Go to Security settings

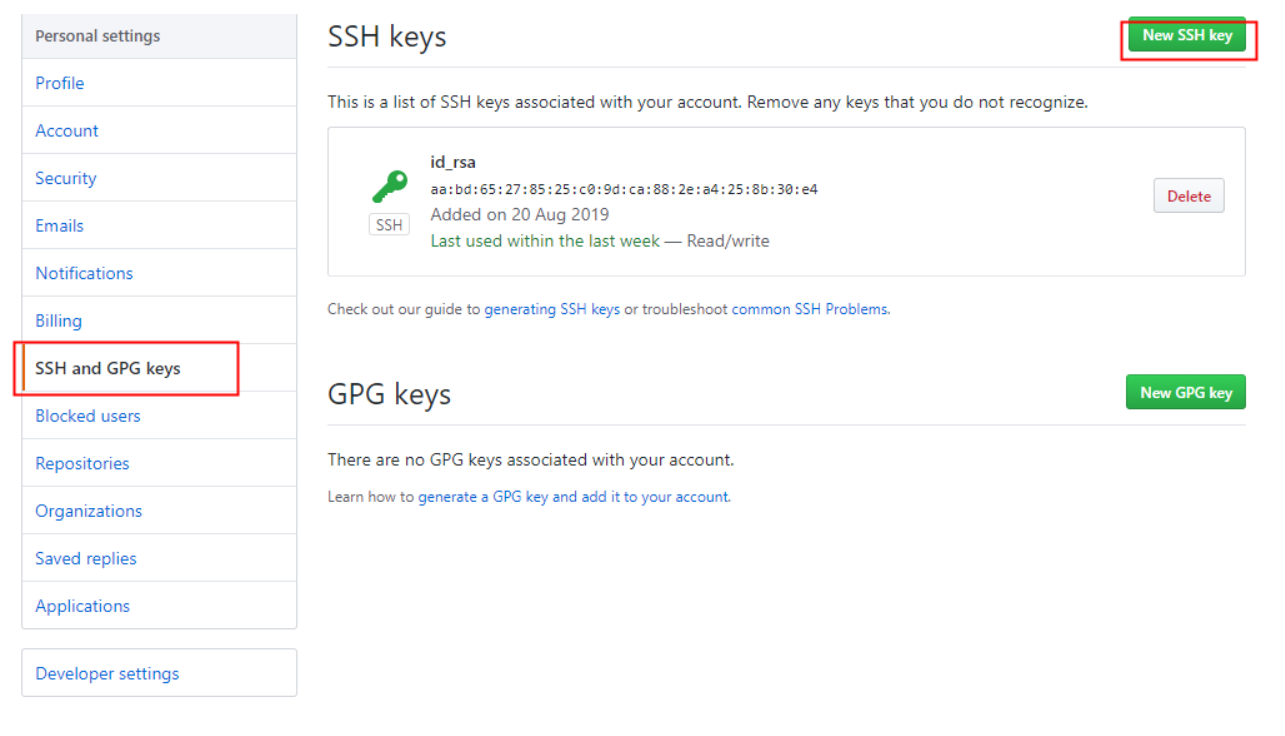(x=159, y=178)
